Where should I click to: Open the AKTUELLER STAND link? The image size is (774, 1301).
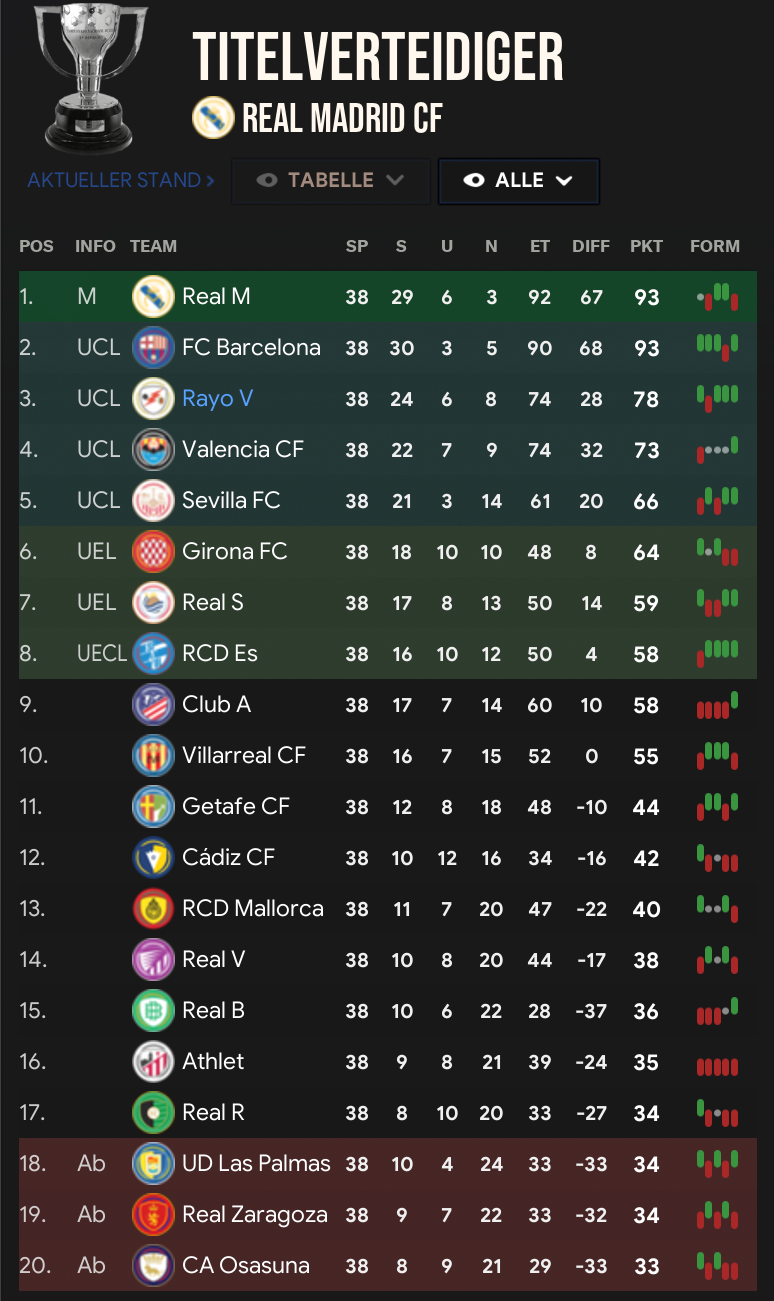pyautogui.click(x=121, y=181)
